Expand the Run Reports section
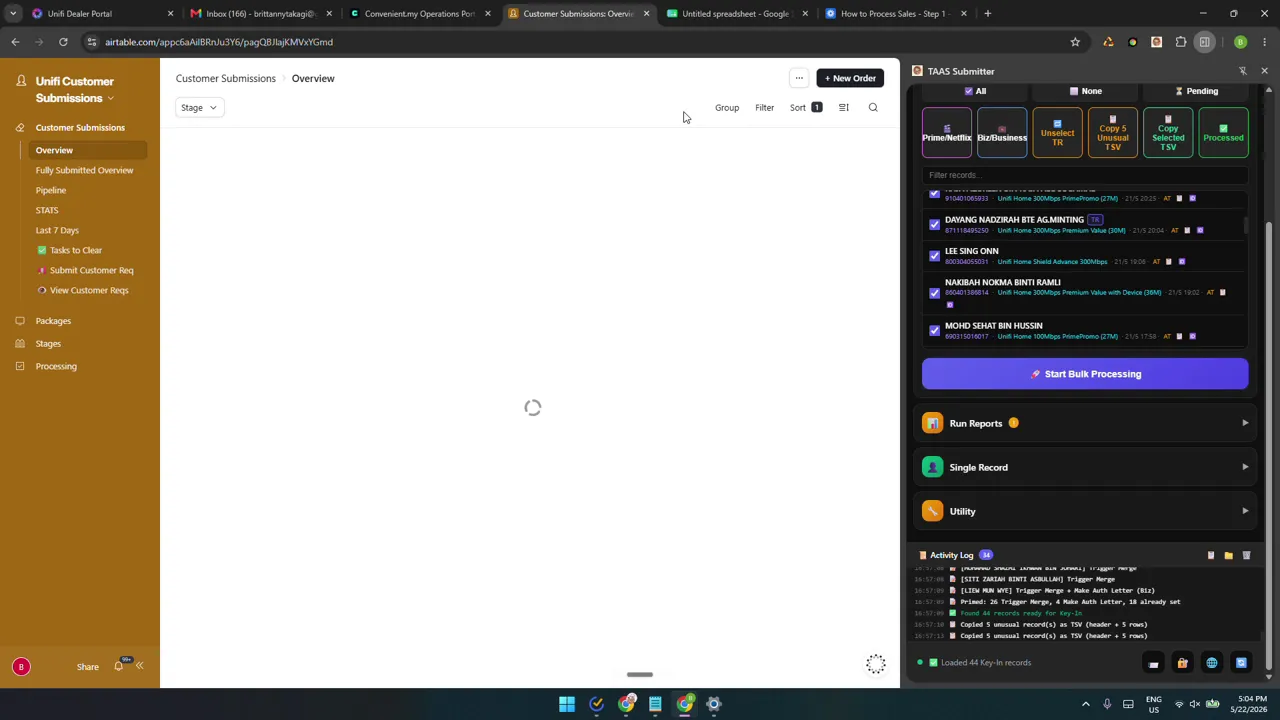 pos(1085,423)
